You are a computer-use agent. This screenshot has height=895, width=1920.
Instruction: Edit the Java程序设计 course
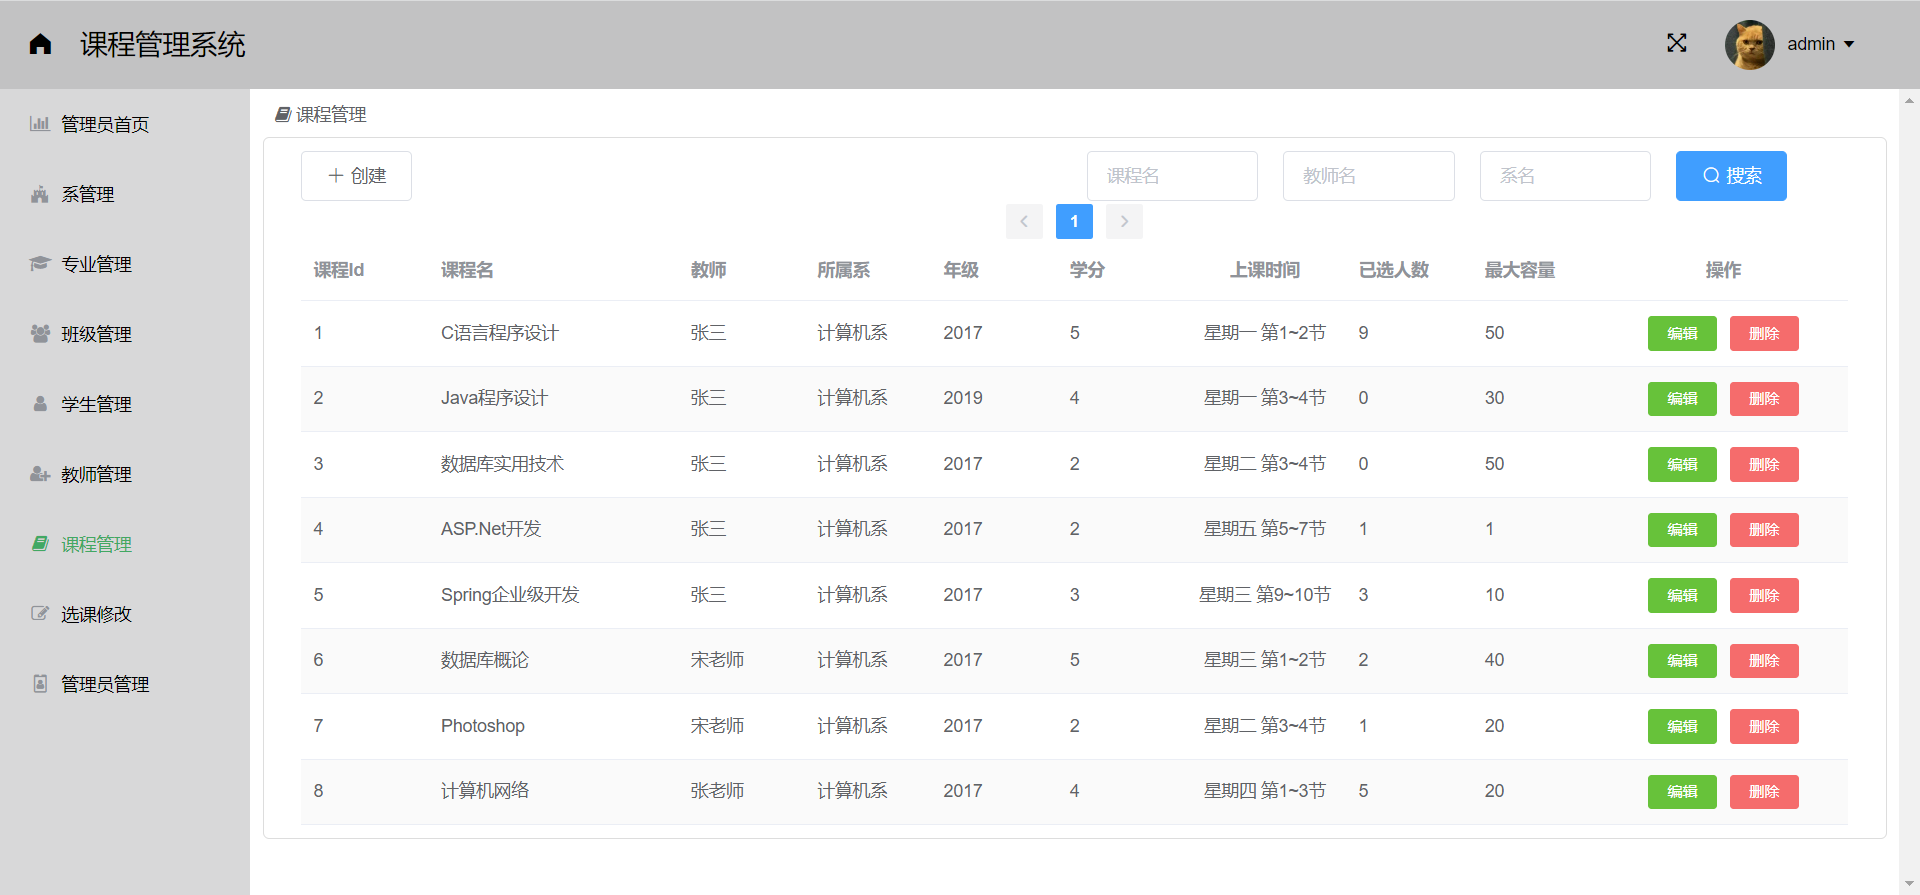point(1682,399)
